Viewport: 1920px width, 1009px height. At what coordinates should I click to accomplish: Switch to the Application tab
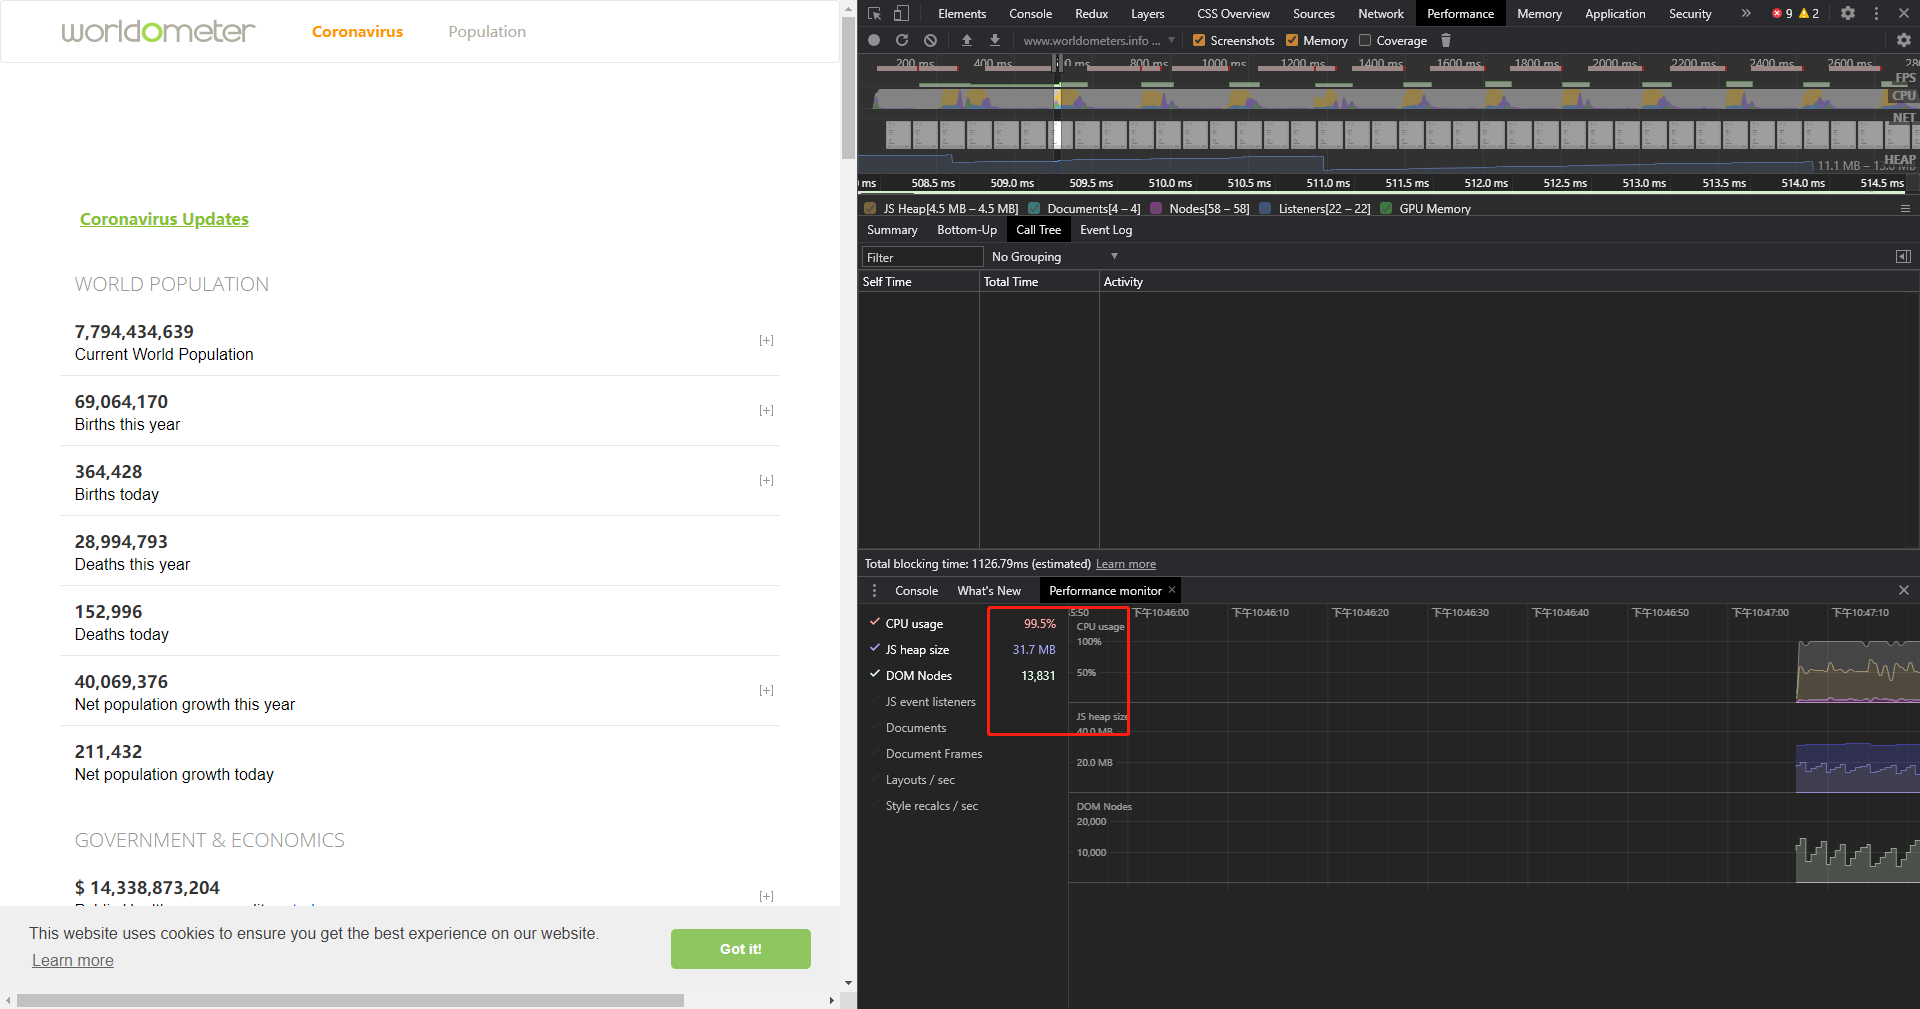tap(1615, 14)
